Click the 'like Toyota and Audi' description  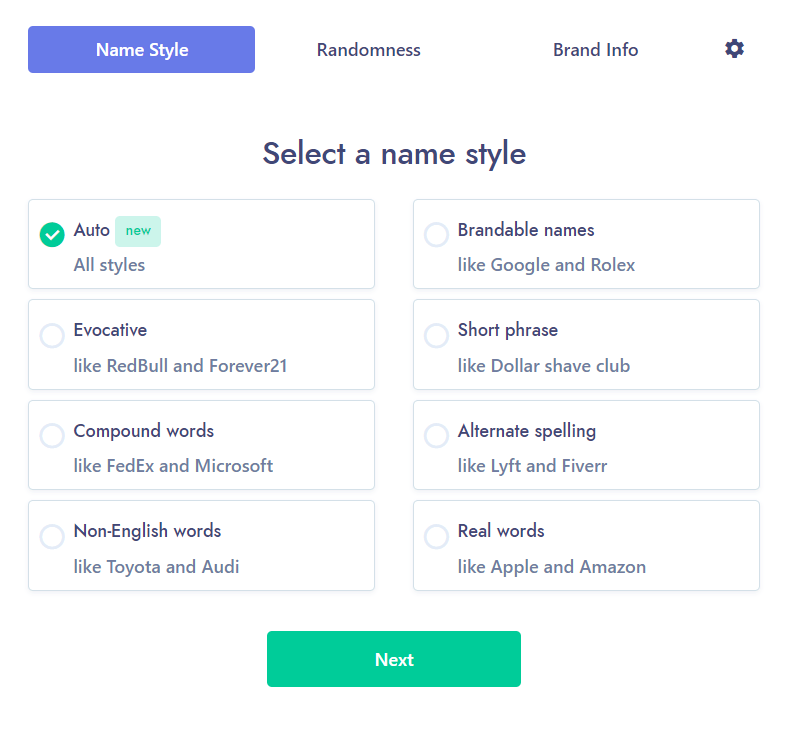(x=156, y=567)
